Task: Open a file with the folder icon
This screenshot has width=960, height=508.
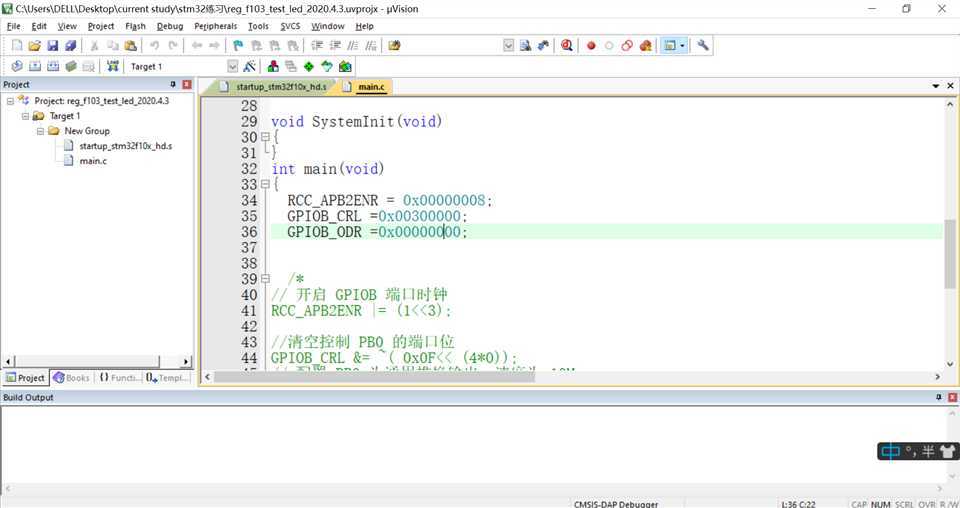Action: [x=34, y=45]
